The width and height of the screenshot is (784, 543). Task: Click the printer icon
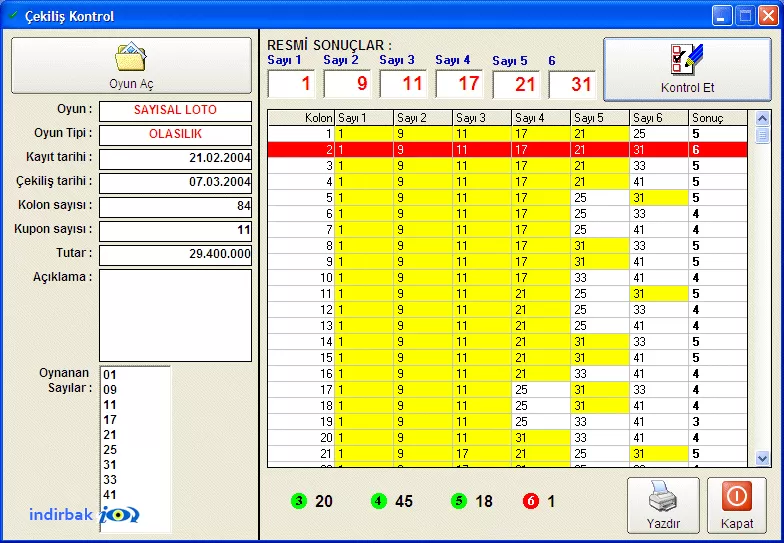(x=662, y=496)
